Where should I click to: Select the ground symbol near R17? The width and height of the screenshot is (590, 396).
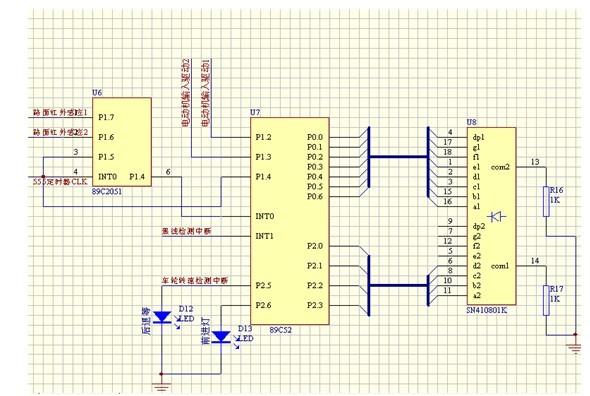pyautogui.click(x=575, y=349)
